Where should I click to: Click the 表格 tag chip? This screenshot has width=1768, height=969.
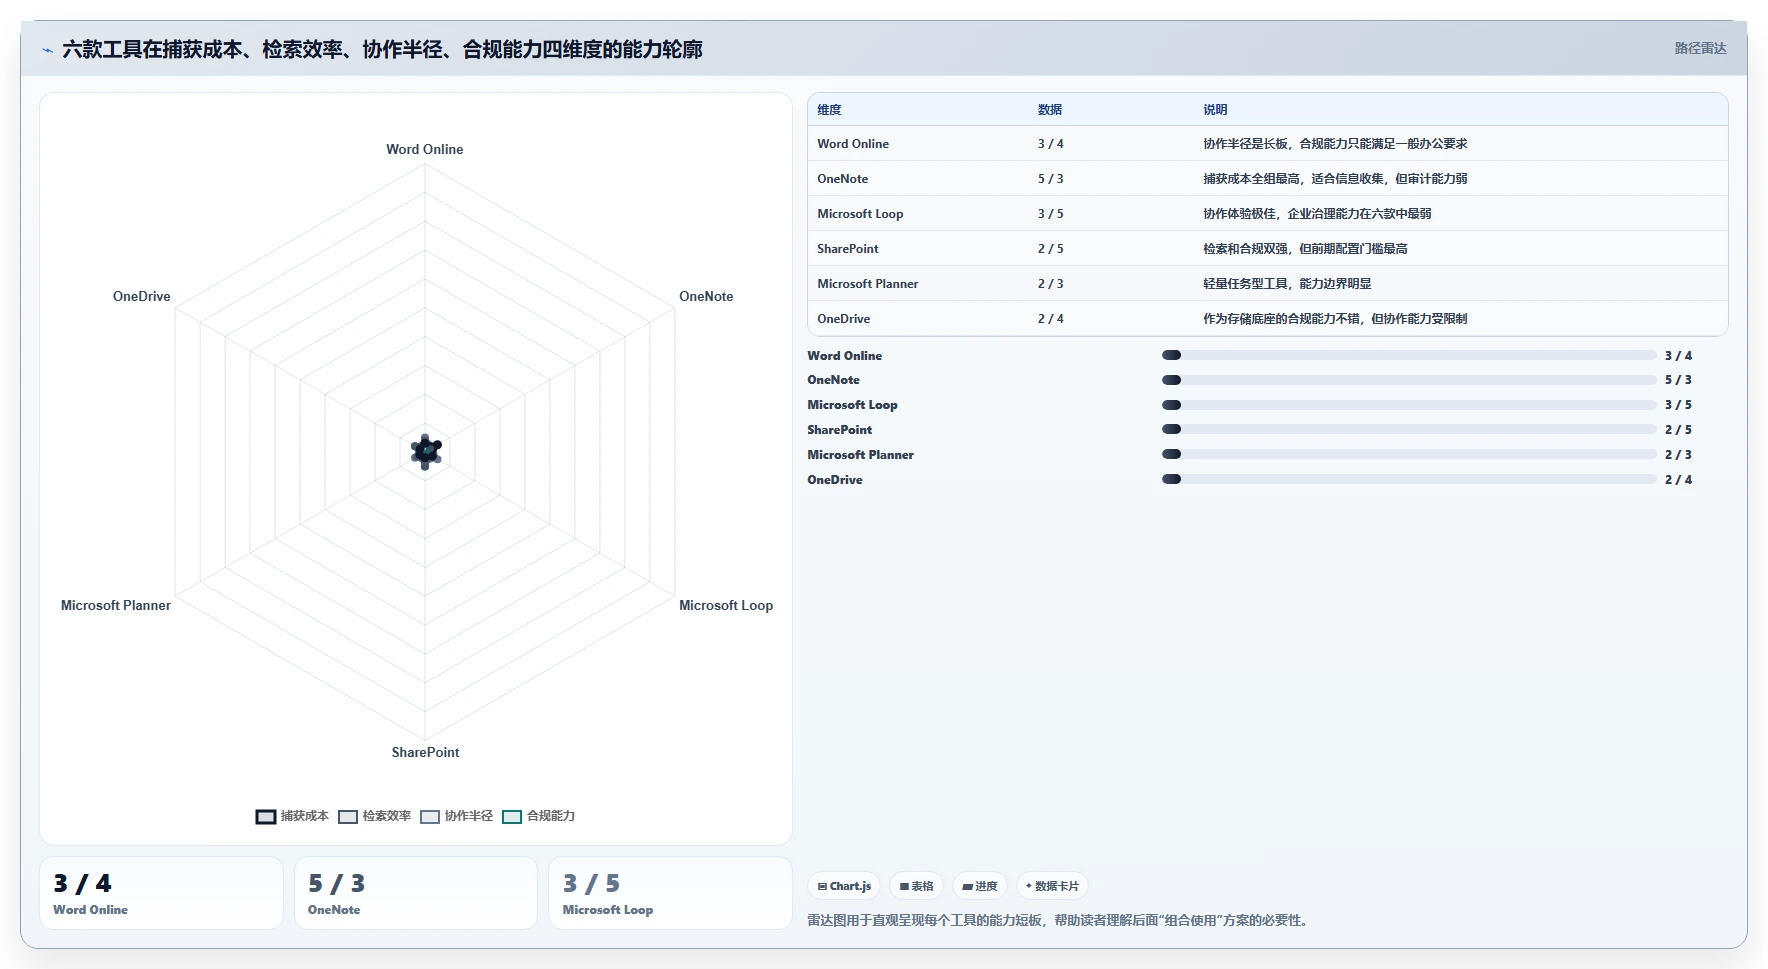(916, 886)
